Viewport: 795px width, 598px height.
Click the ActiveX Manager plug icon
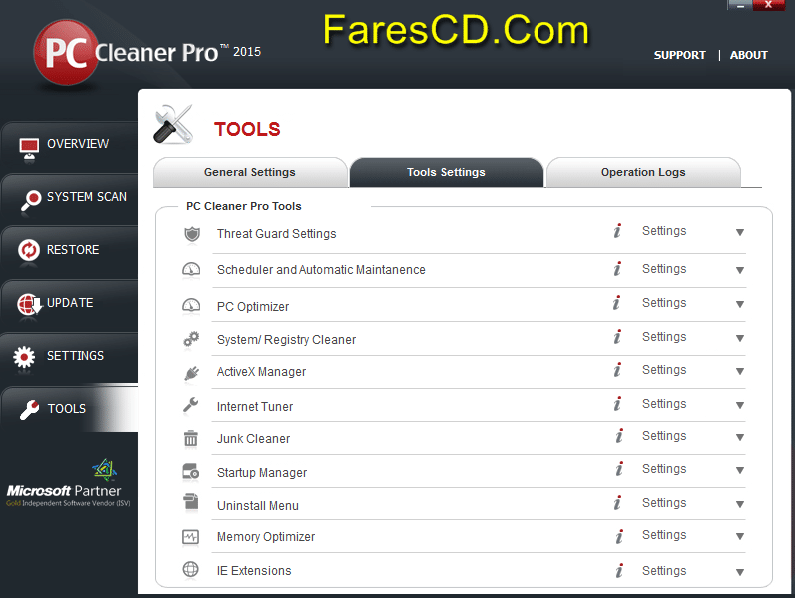click(x=192, y=373)
